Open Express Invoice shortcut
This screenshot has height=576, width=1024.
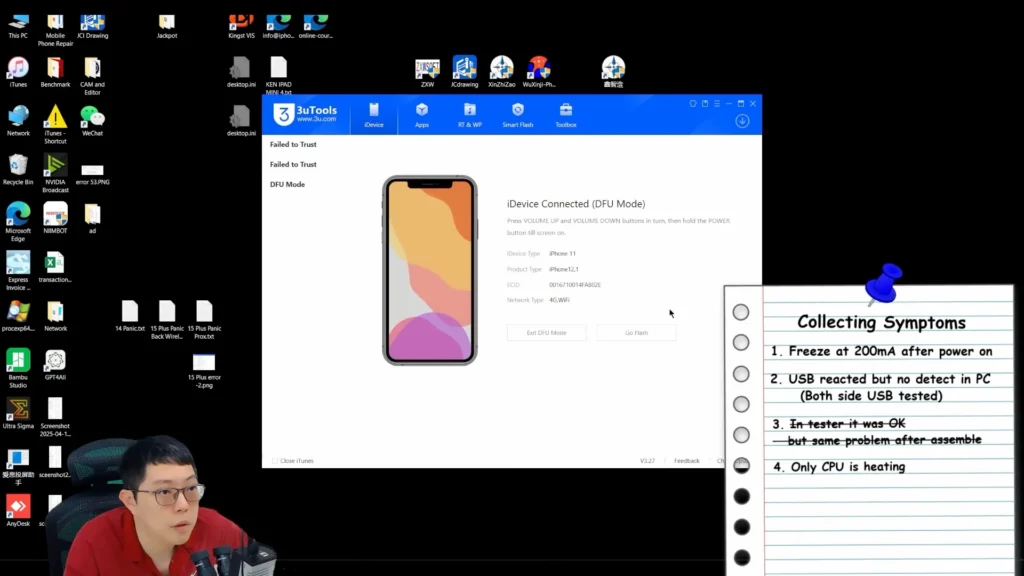tap(18, 271)
